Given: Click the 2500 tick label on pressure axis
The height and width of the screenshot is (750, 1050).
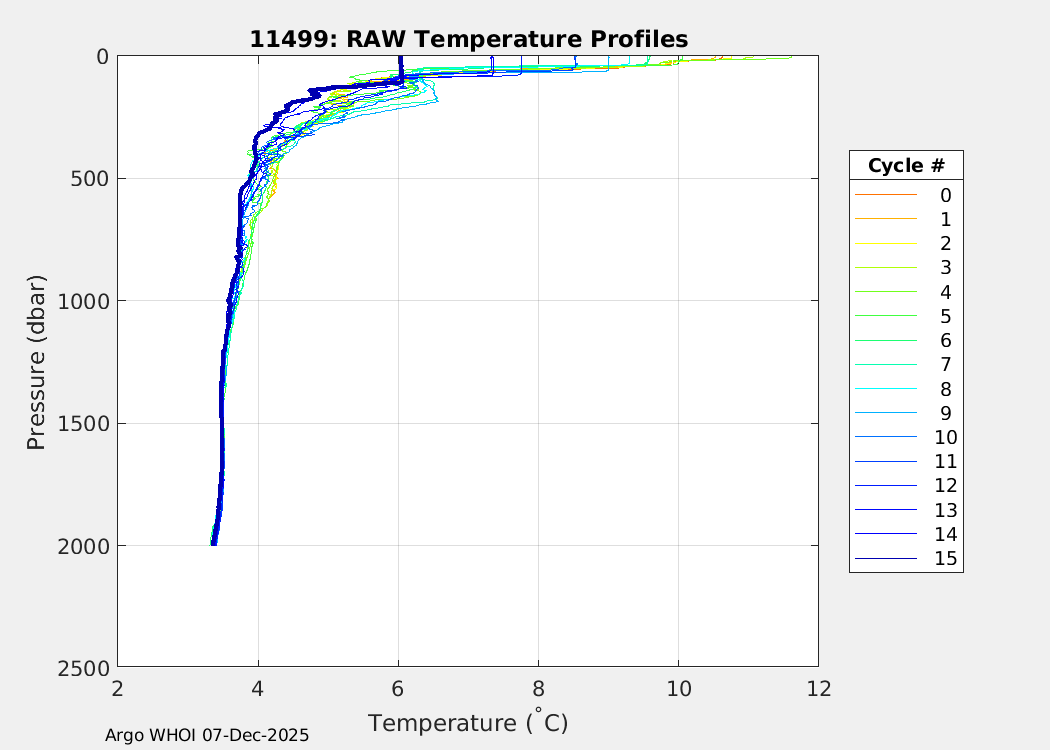Looking at the screenshot, I should click(85, 667).
